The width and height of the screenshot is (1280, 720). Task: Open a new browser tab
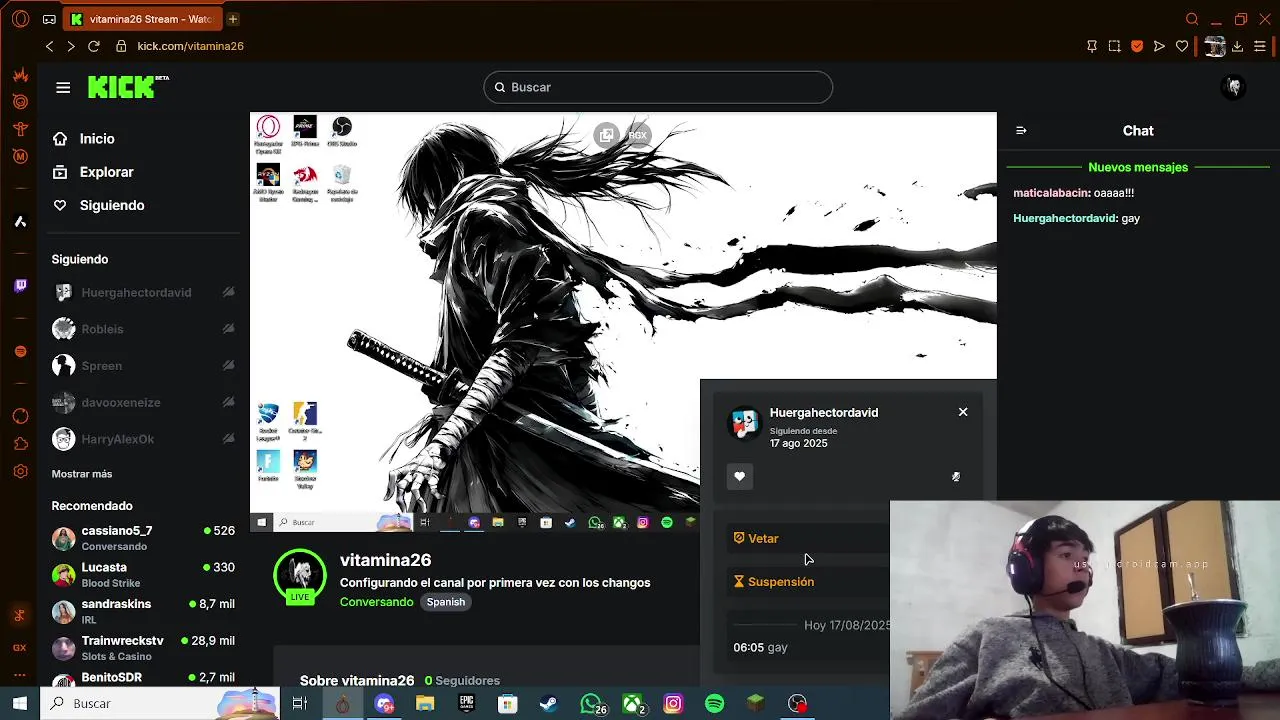click(x=233, y=19)
